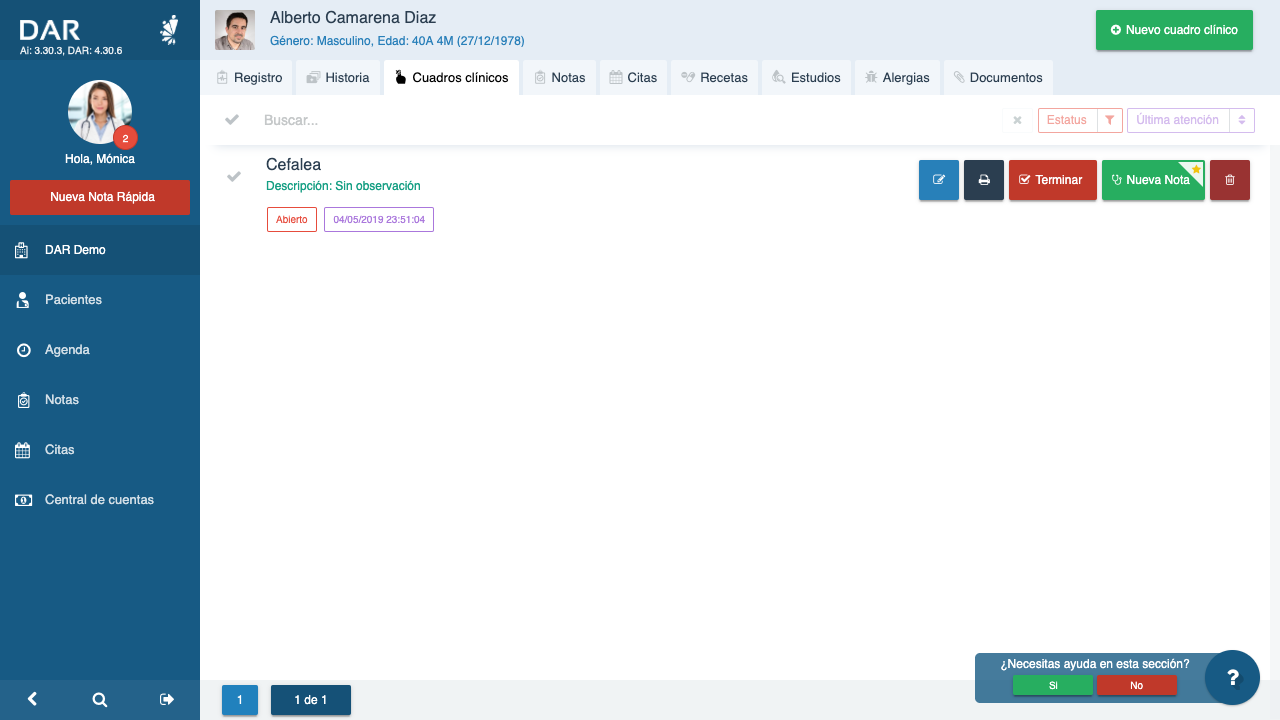Click Nuevo cuadro clínico button
Viewport: 1280px width, 720px height.
1174,30
